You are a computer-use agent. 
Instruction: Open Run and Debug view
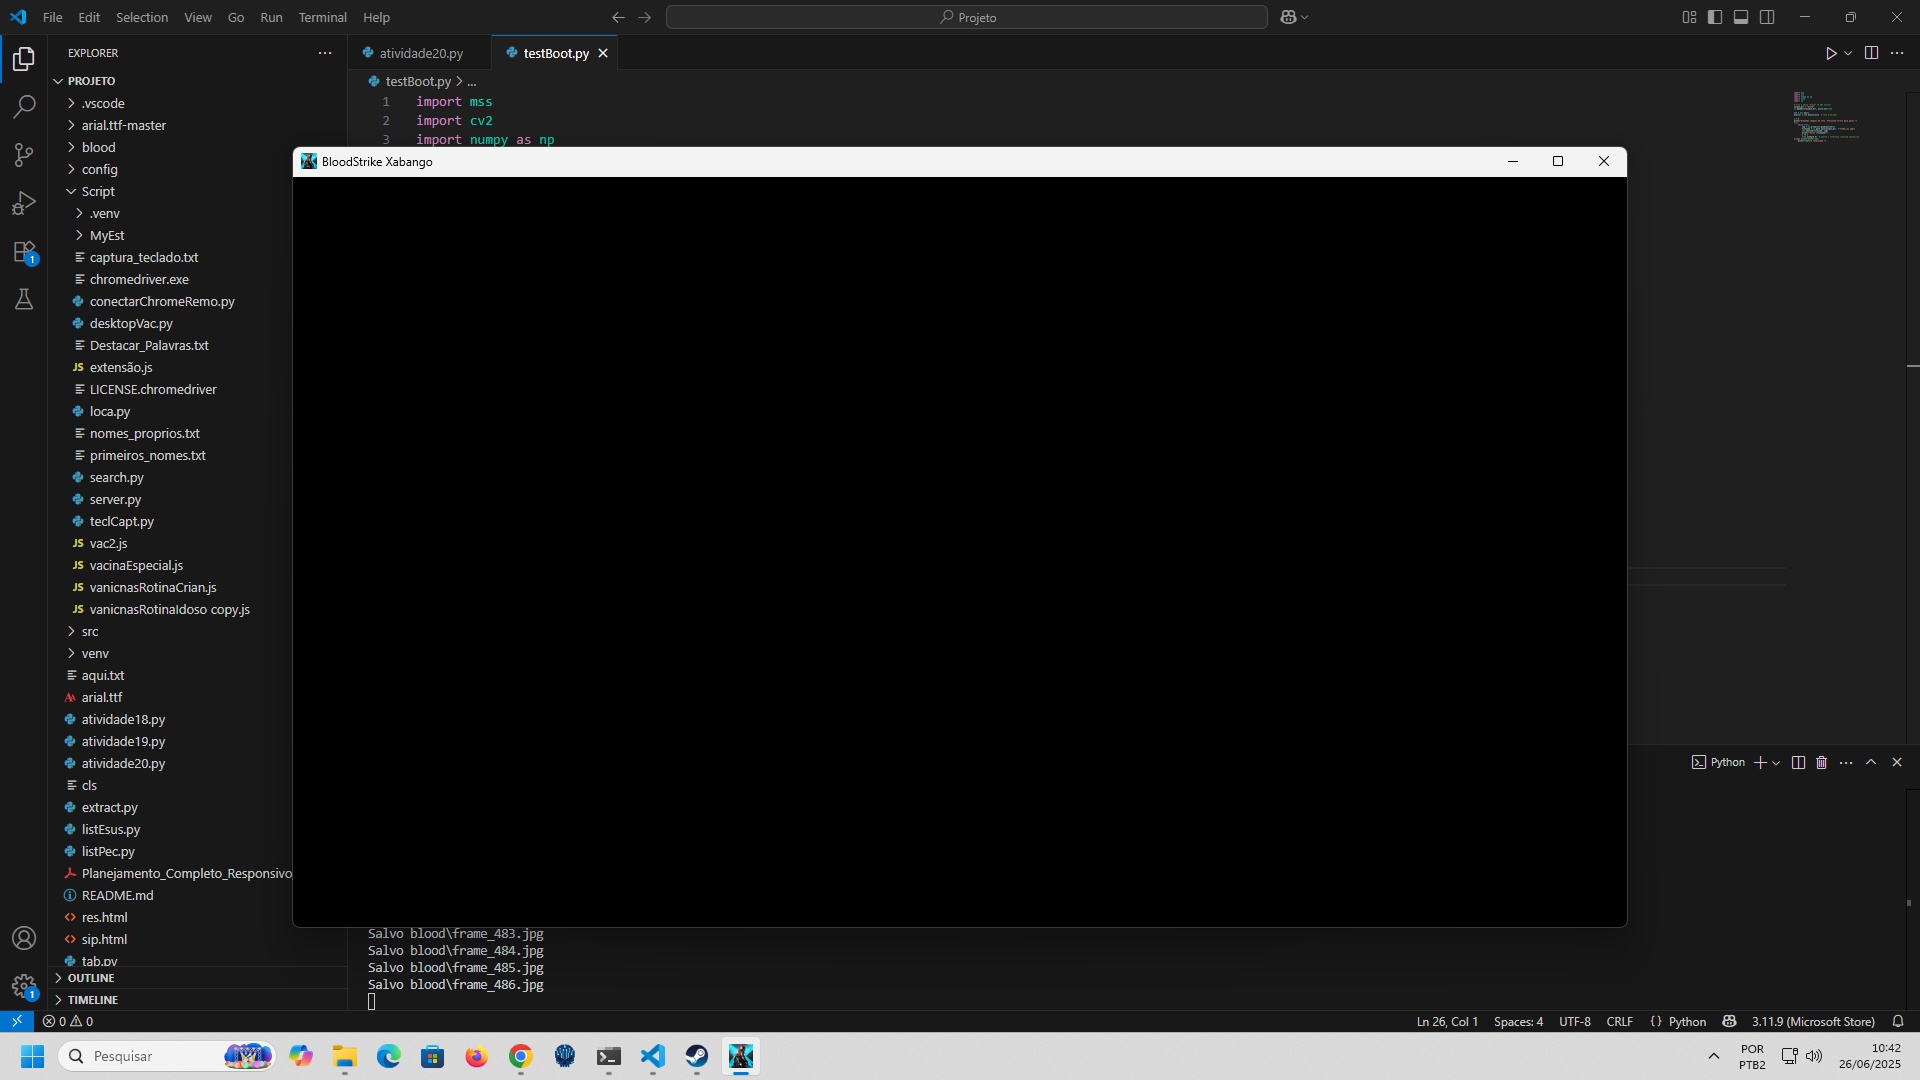click(24, 203)
